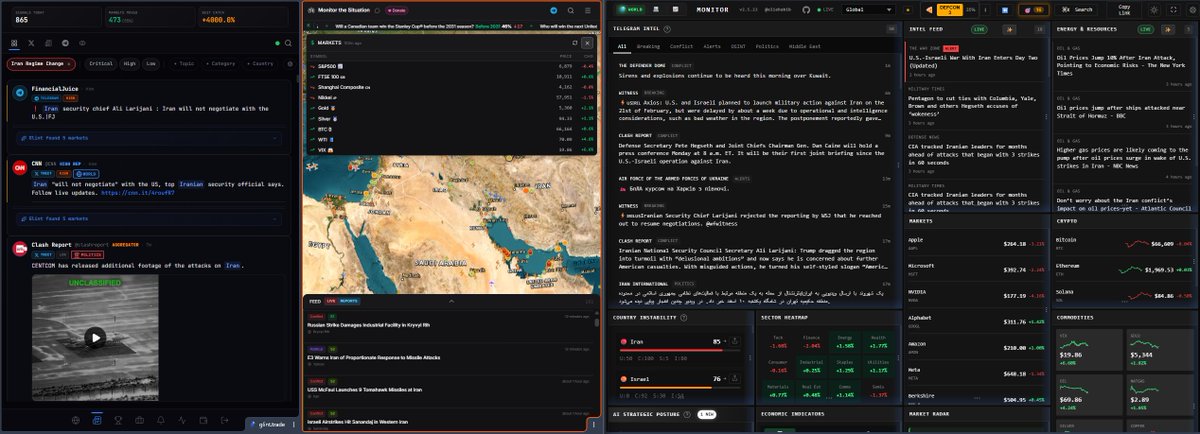
Task: Open search in Monitor the Situation header
Action: [x=571, y=10]
